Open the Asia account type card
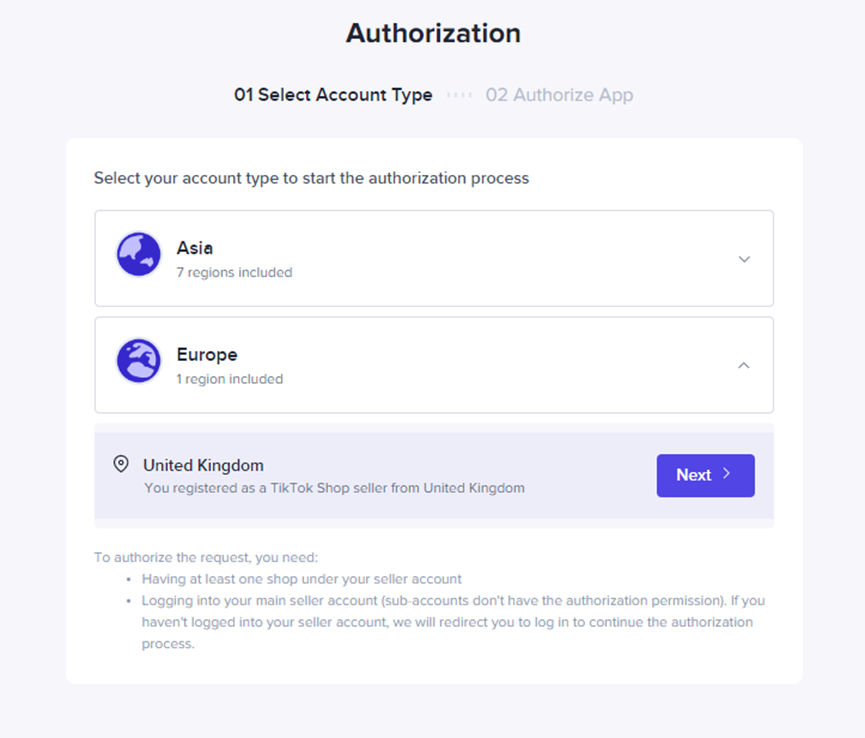The width and height of the screenshot is (865, 738). point(434,258)
